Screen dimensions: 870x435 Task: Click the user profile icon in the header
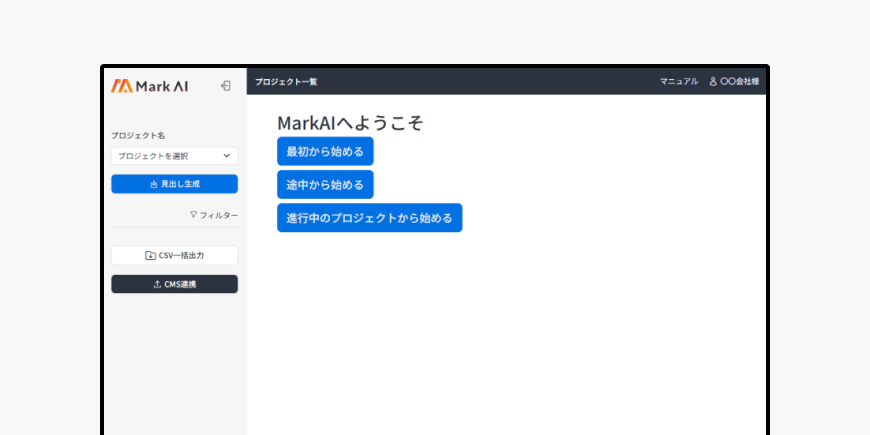pos(713,81)
